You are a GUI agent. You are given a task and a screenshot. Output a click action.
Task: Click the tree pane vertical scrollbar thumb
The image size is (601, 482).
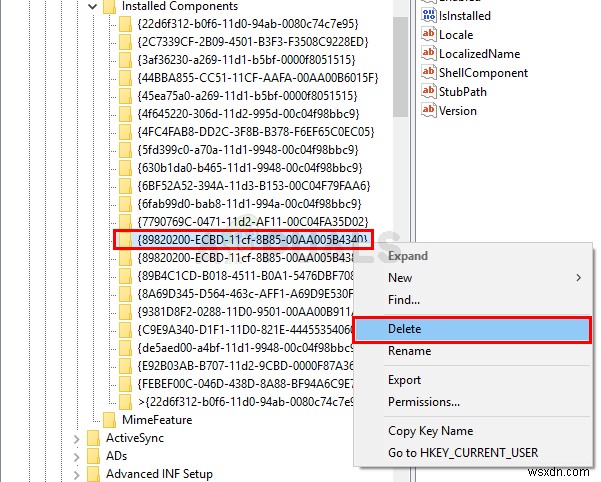pyautogui.click(x=400, y=65)
